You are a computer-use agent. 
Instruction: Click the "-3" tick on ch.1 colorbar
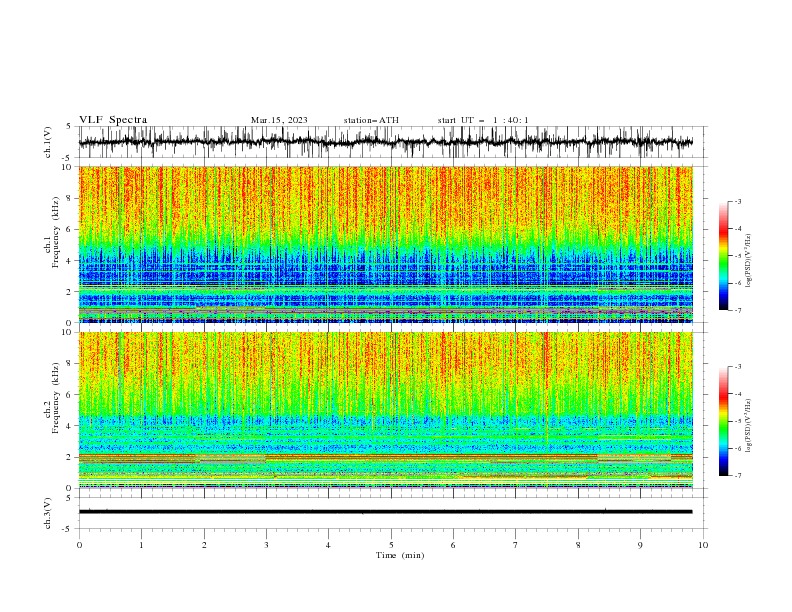click(x=738, y=201)
